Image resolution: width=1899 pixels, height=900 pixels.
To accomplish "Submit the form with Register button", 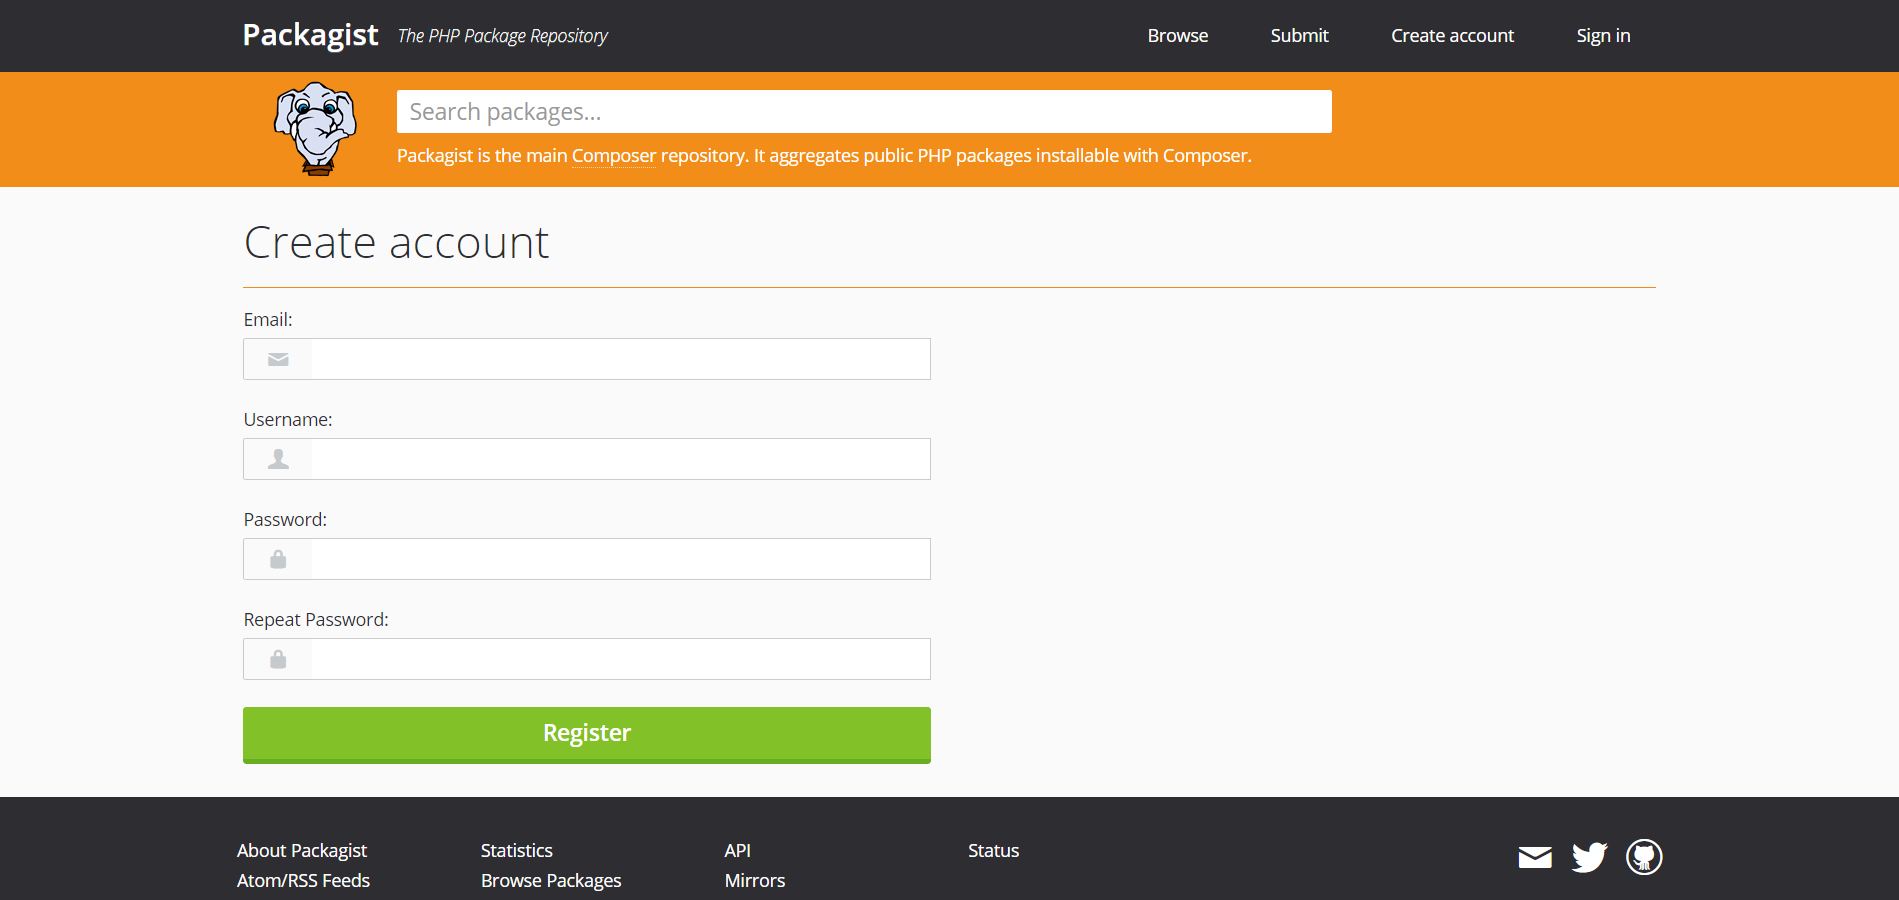I will [587, 735].
